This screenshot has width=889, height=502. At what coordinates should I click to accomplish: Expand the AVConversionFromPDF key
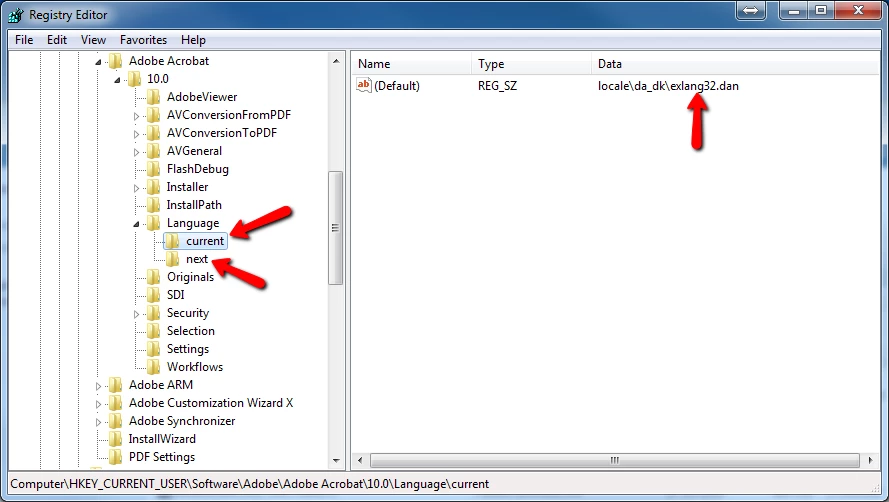pos(136,116)
